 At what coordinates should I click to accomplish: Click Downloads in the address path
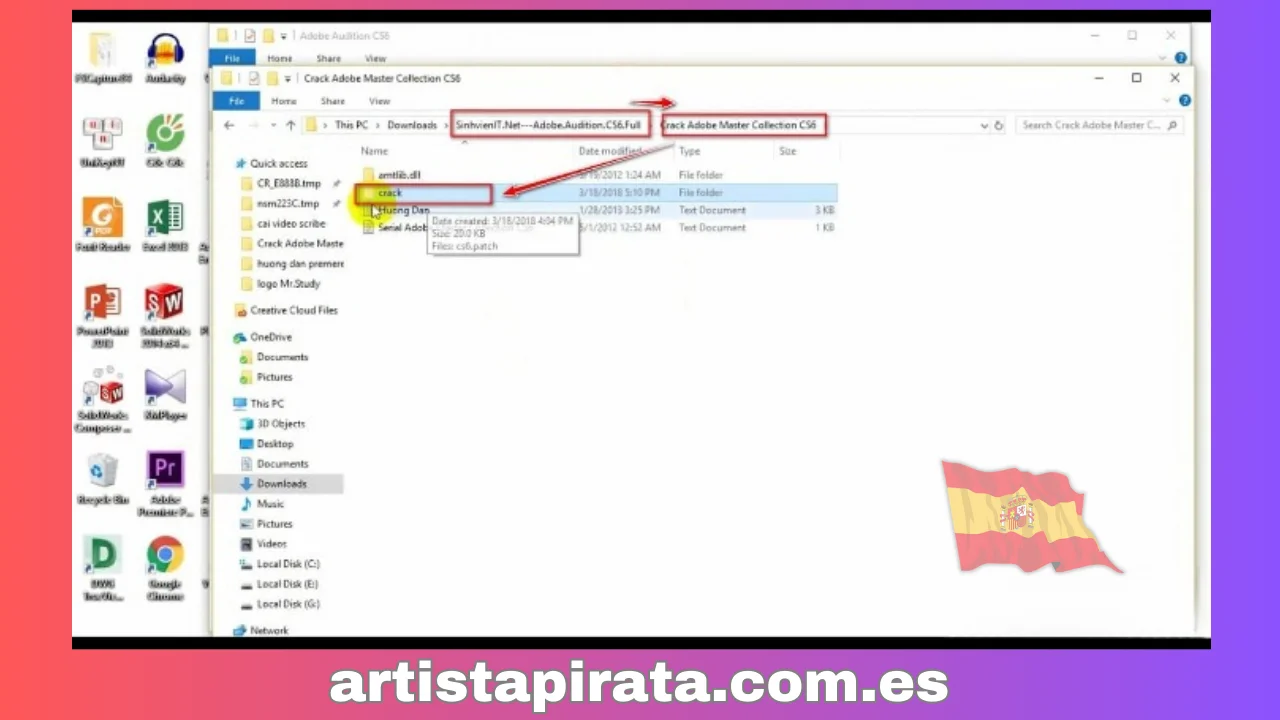coord(412,126)
